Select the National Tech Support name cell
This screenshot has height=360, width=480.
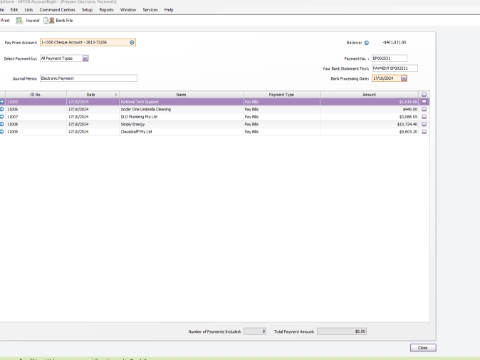pos(181,102)
